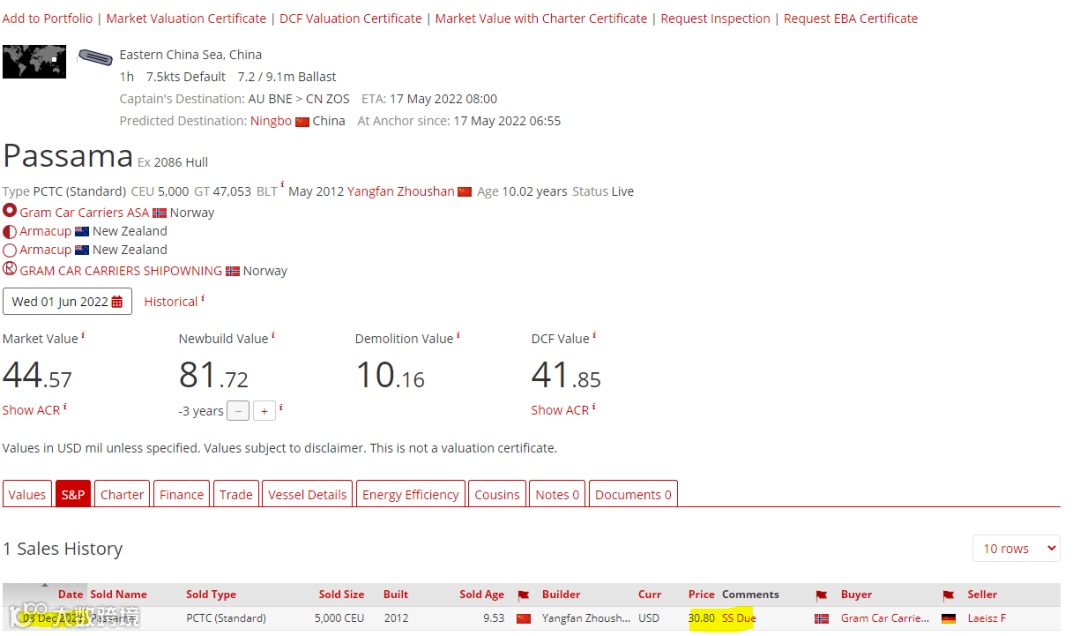Click the info icon beside BLT label

click(282, 185)
